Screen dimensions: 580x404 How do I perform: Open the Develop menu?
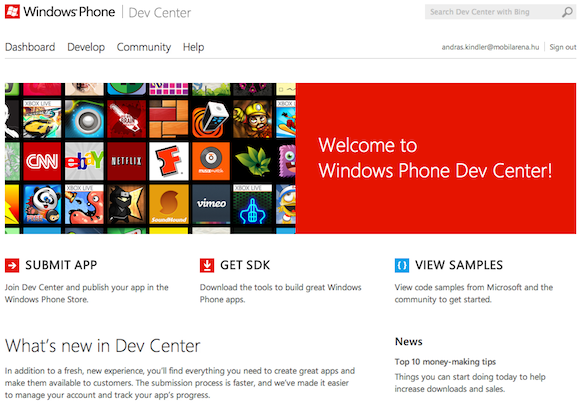pos(86,47)
